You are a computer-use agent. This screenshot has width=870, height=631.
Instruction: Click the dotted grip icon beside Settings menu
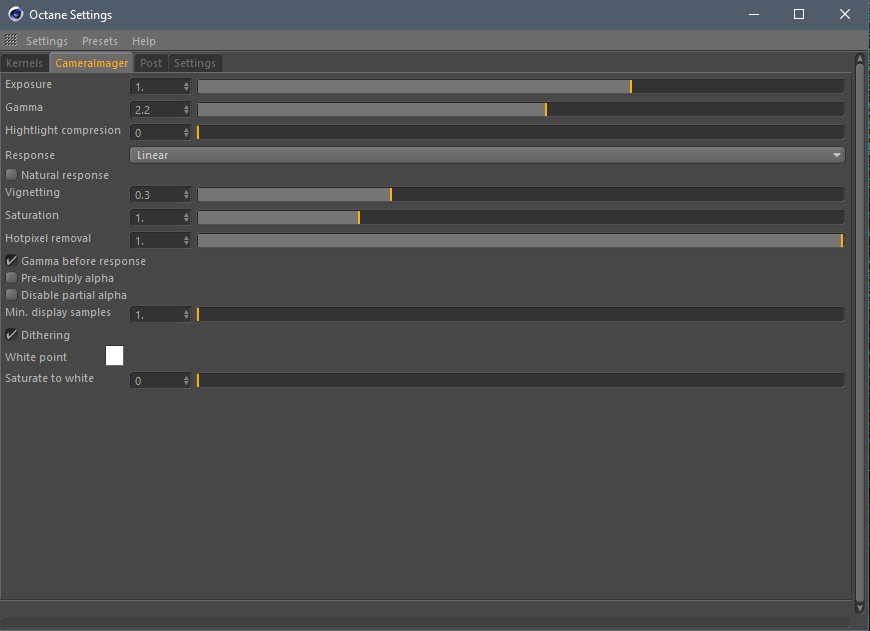pyautogui.click(x=11, y=40)
